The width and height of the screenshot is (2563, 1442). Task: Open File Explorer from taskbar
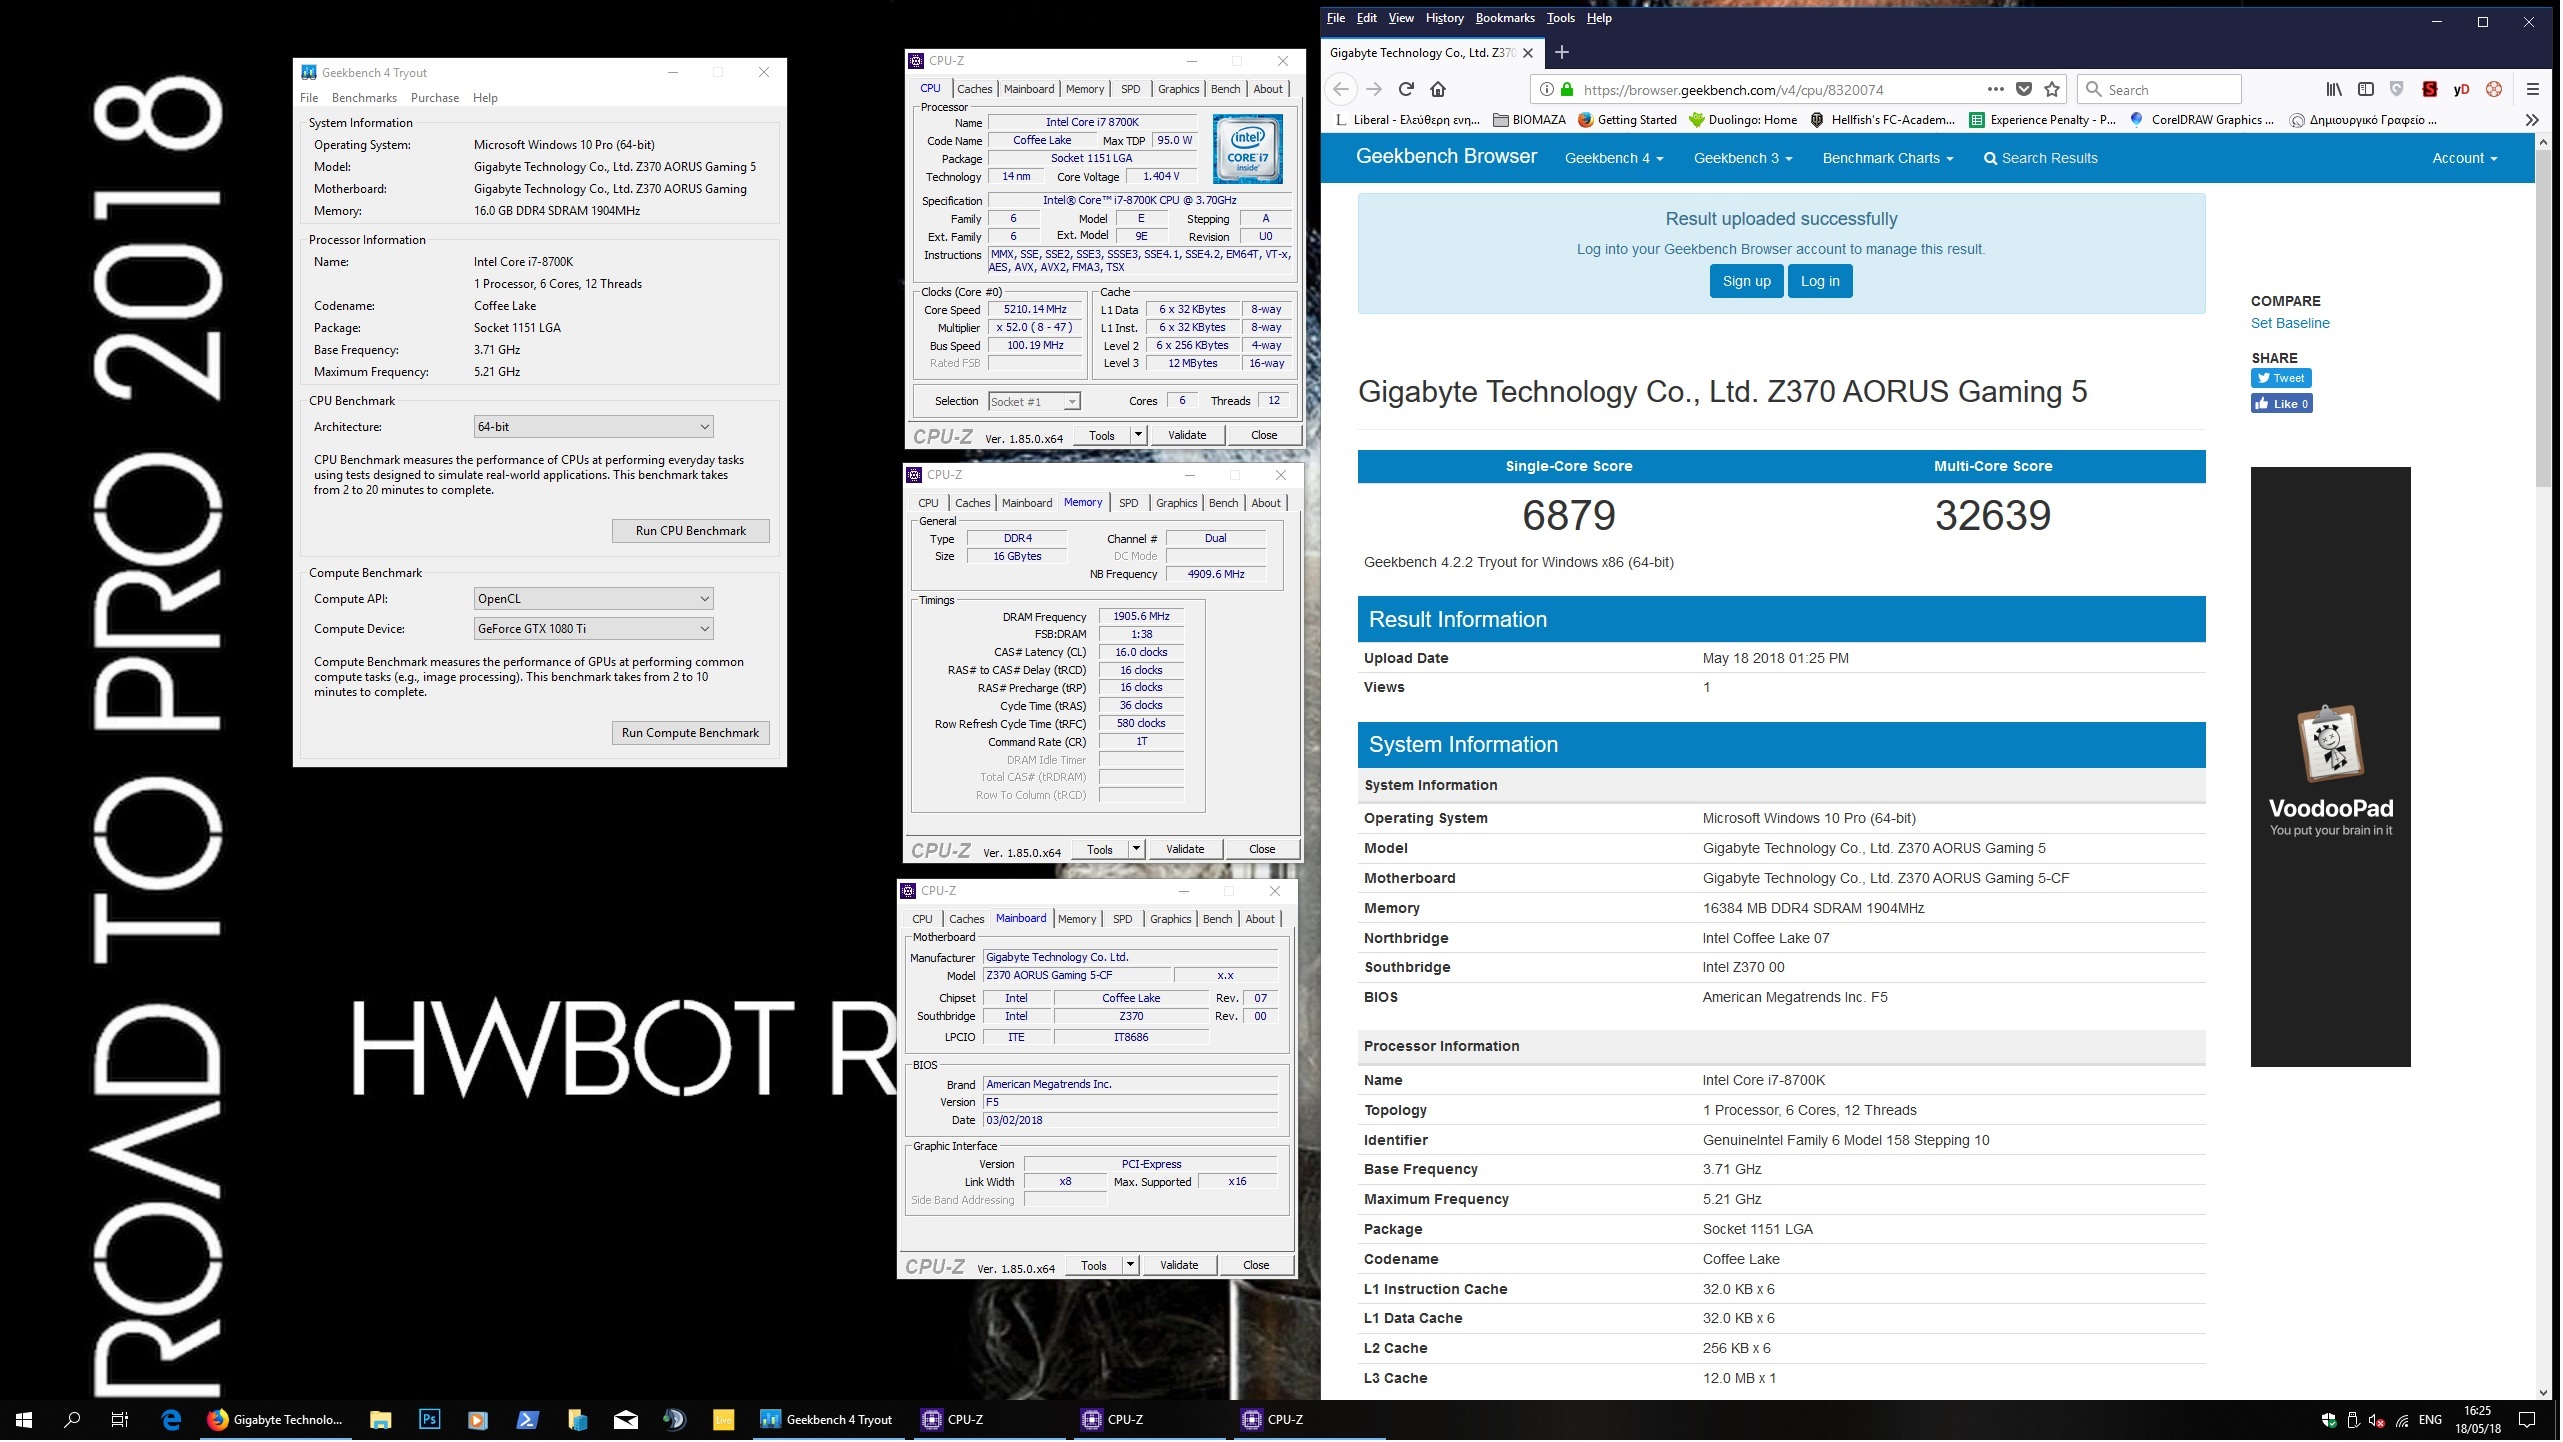tap(381, 1421)
